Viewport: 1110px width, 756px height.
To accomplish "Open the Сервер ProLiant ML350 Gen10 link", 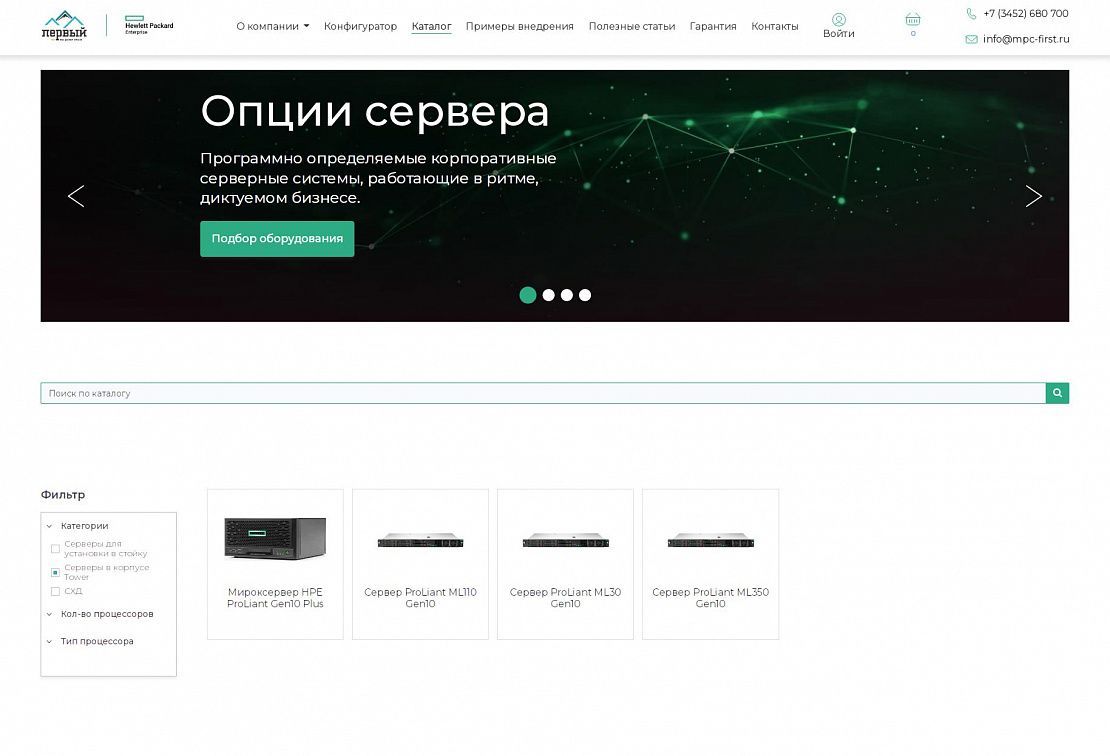I will (710, 598).
